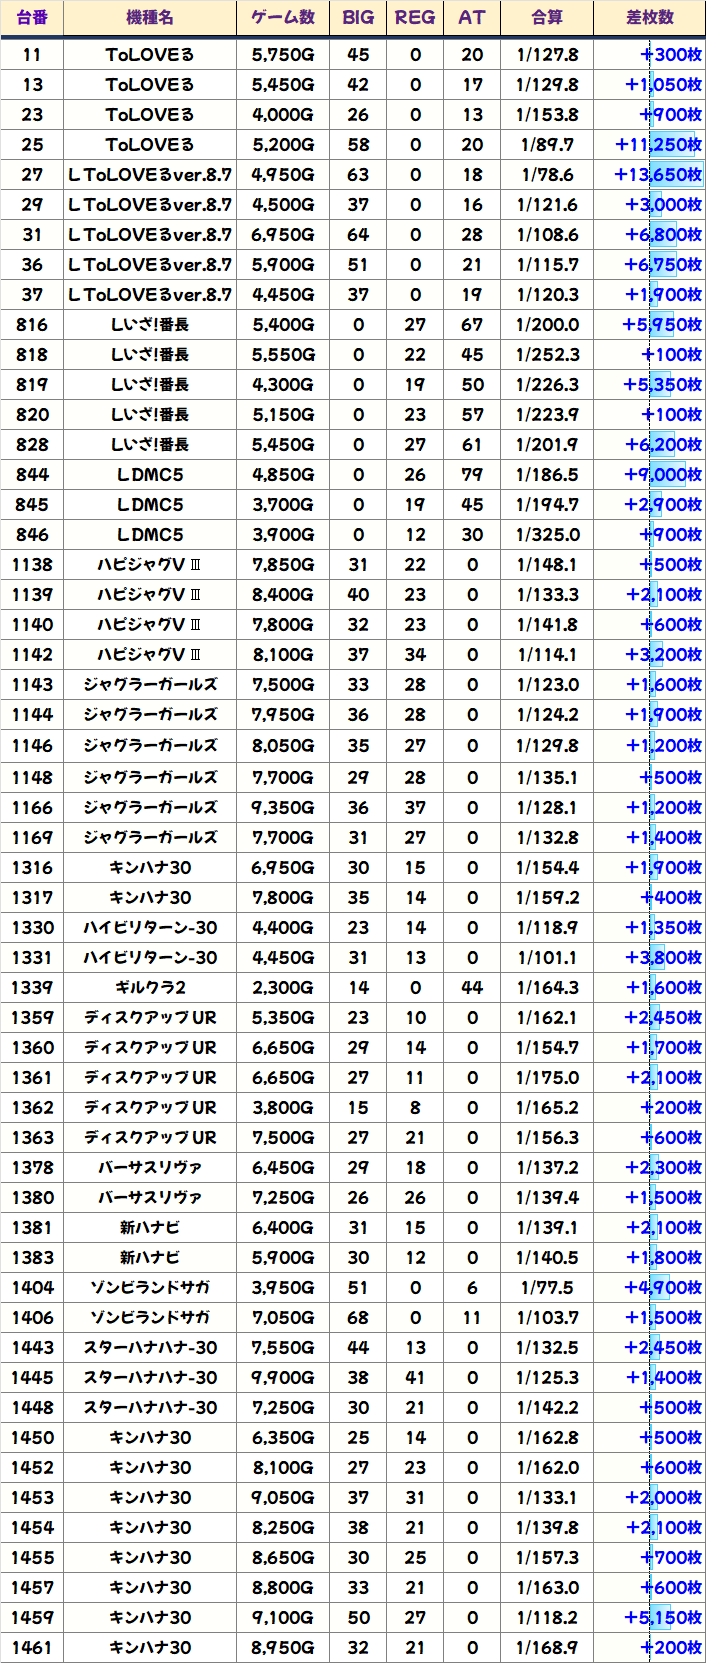Select machine number 1169 cell
Image resolution: width=706 pixels, height=1663 pixels.
point(32,837)
